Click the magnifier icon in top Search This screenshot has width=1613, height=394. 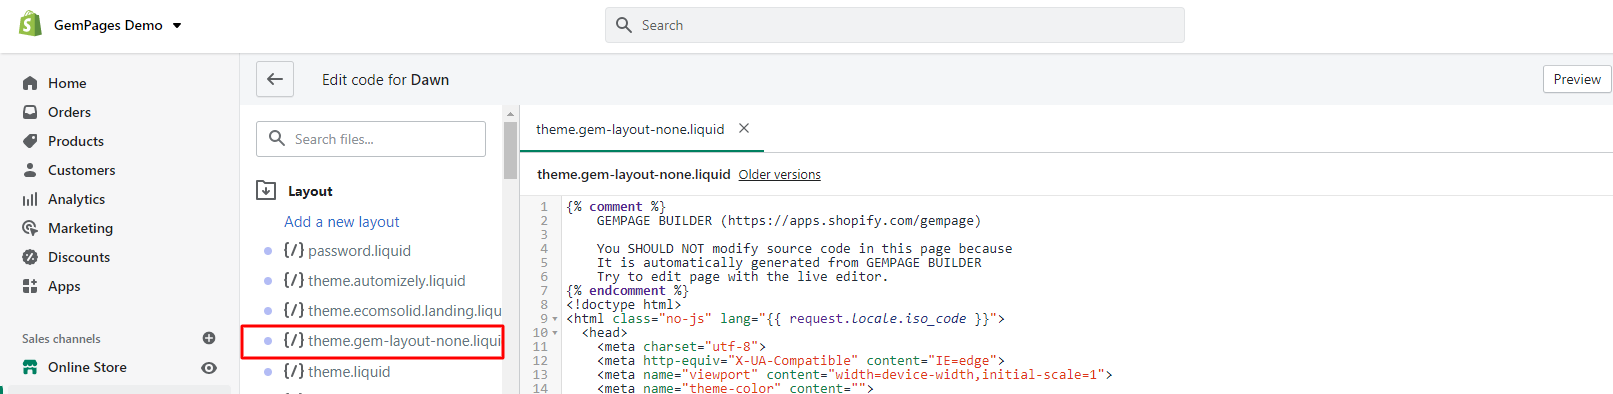coord(624,25)
